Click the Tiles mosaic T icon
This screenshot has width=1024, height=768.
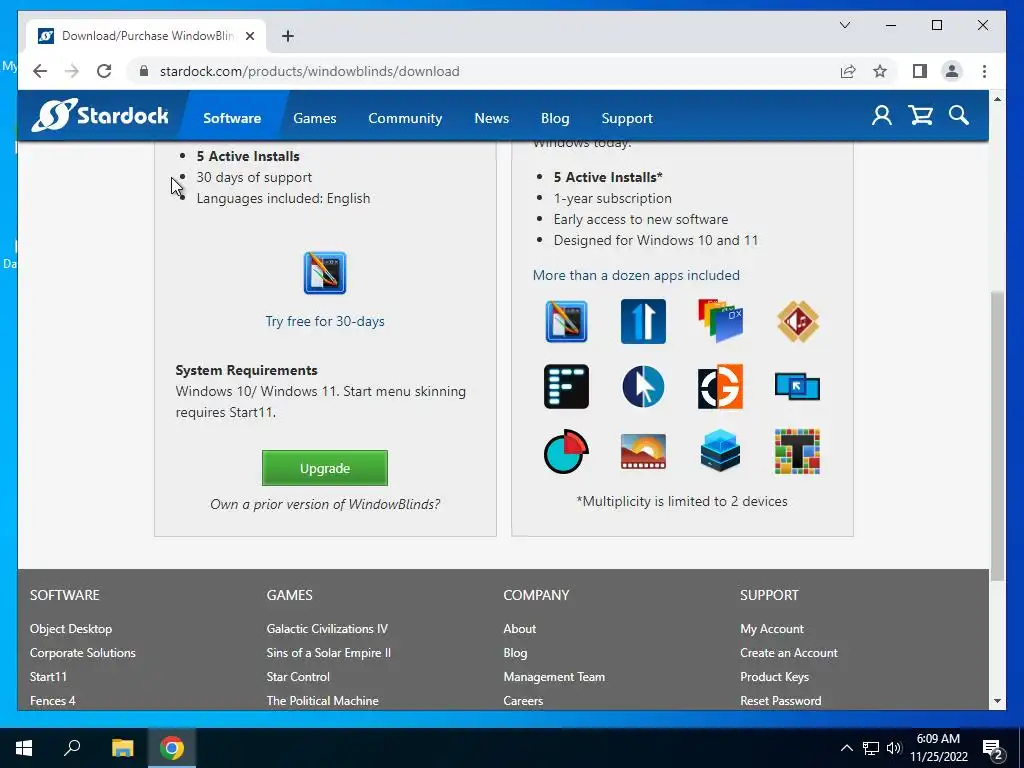797,451
